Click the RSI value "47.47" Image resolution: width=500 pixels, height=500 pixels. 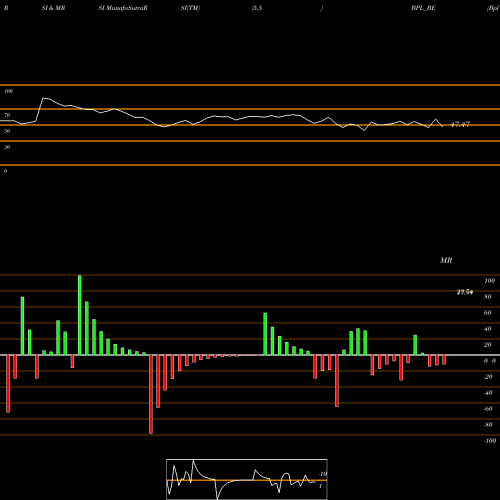coord(460,124)
